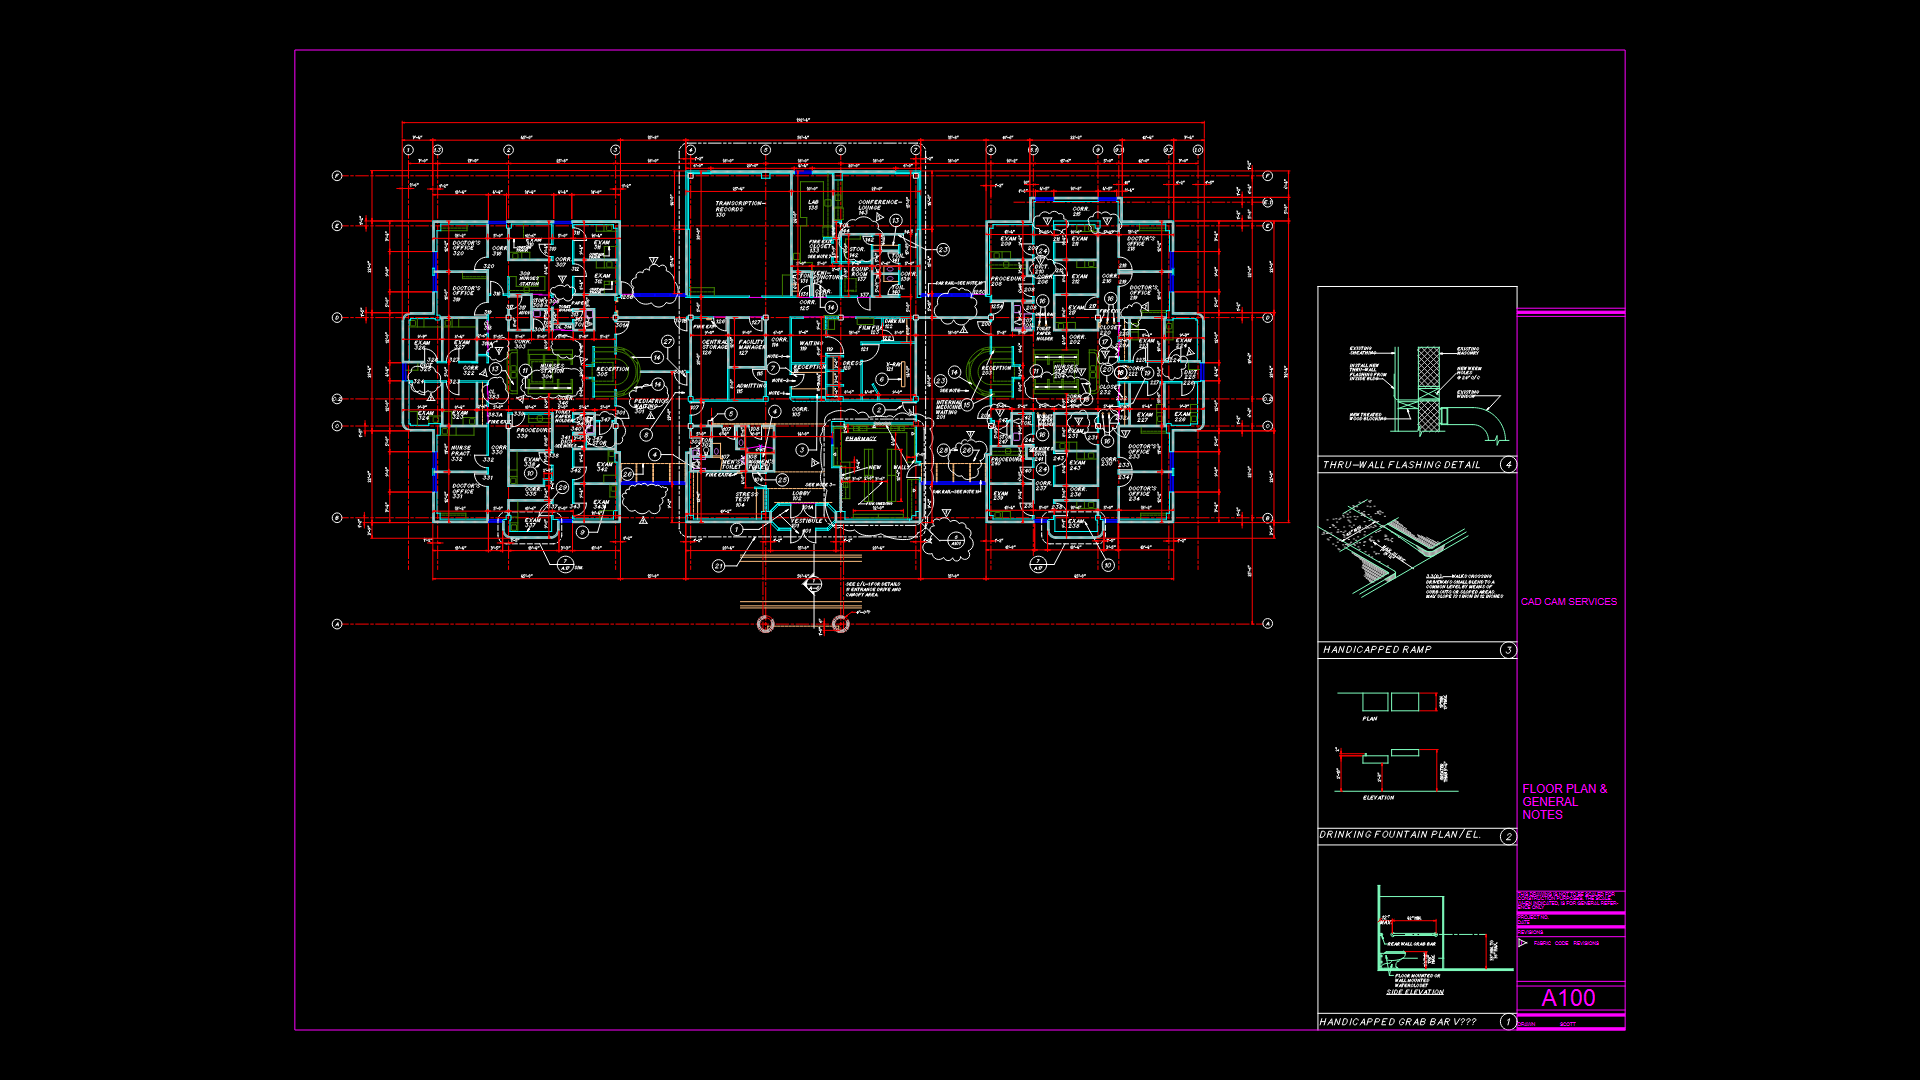
Task: Click the A100 sheet number in the title block
Action: [1568, 997]
